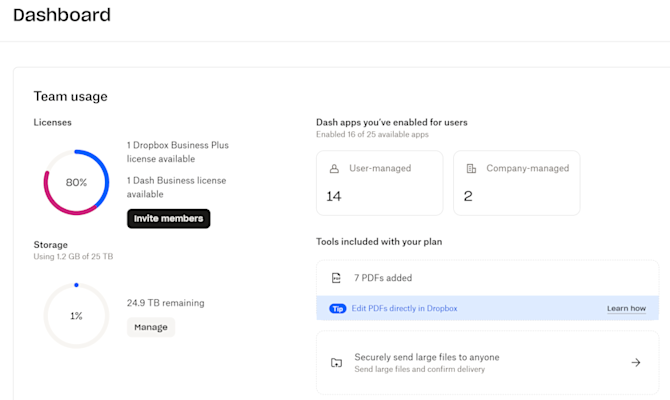The width and height of the screenshot is (670, 400).
Task: Click the Company-managed count 2
Action: pos(468,196)
